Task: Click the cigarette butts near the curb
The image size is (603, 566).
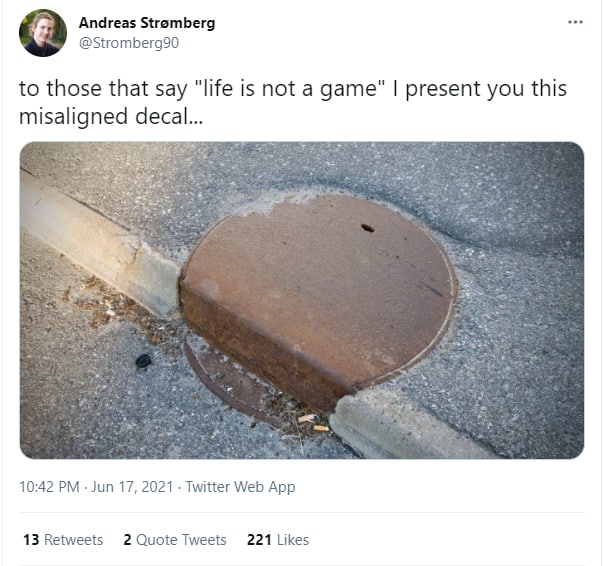Action: 313,423
